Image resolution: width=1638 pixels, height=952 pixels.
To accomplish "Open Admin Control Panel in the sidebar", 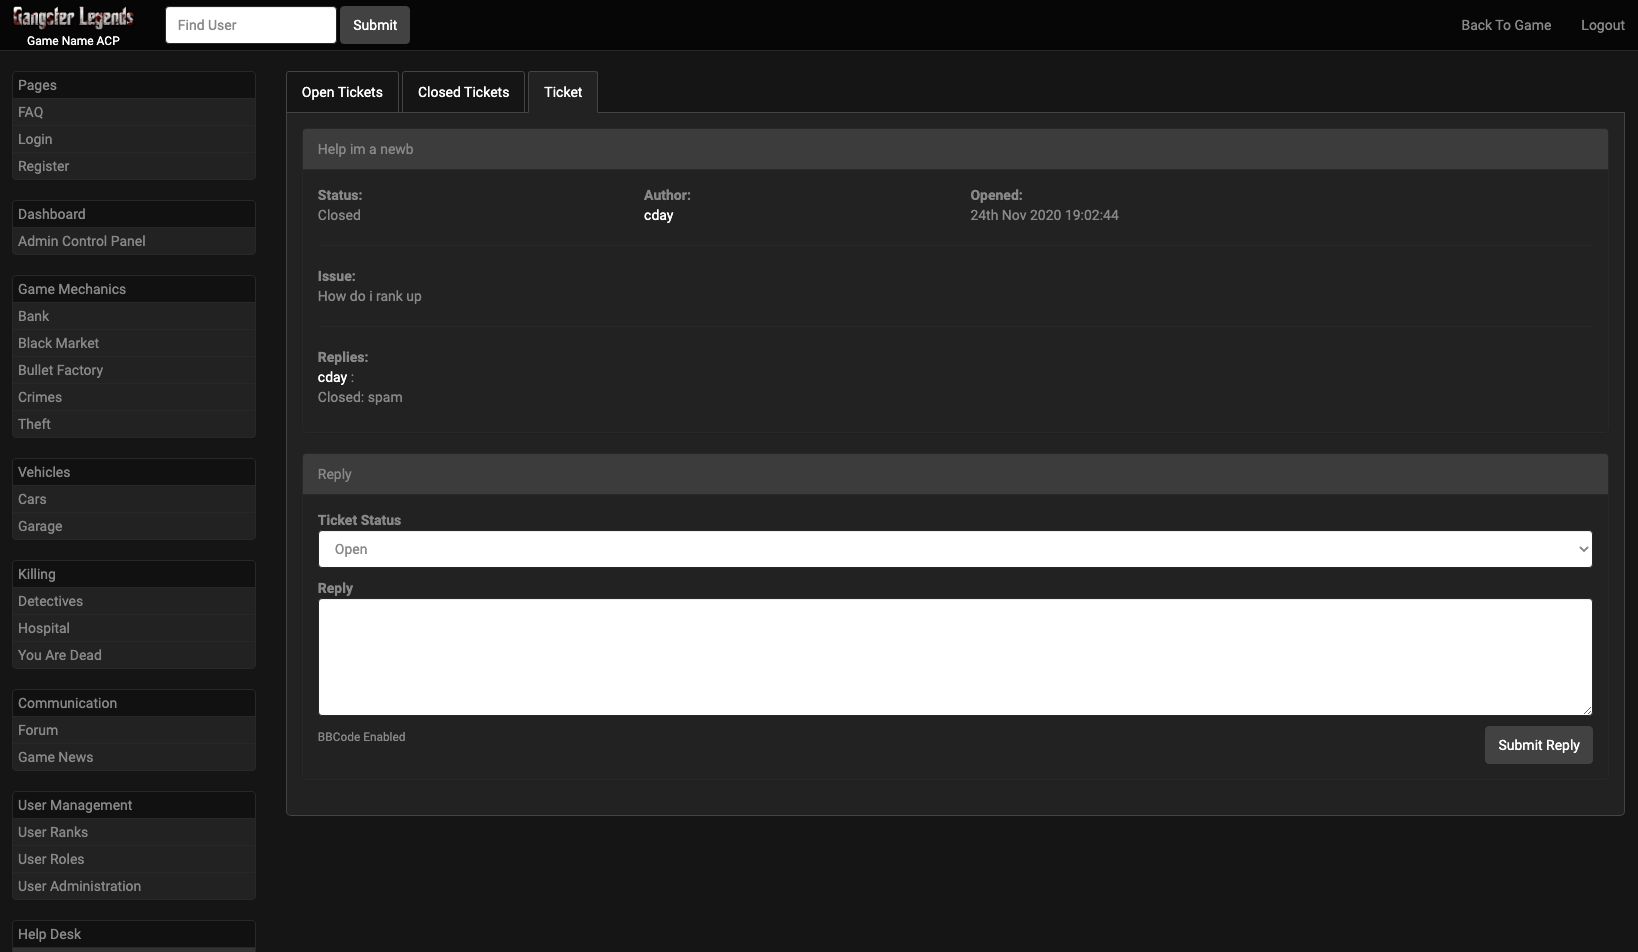I will point(82,241).
